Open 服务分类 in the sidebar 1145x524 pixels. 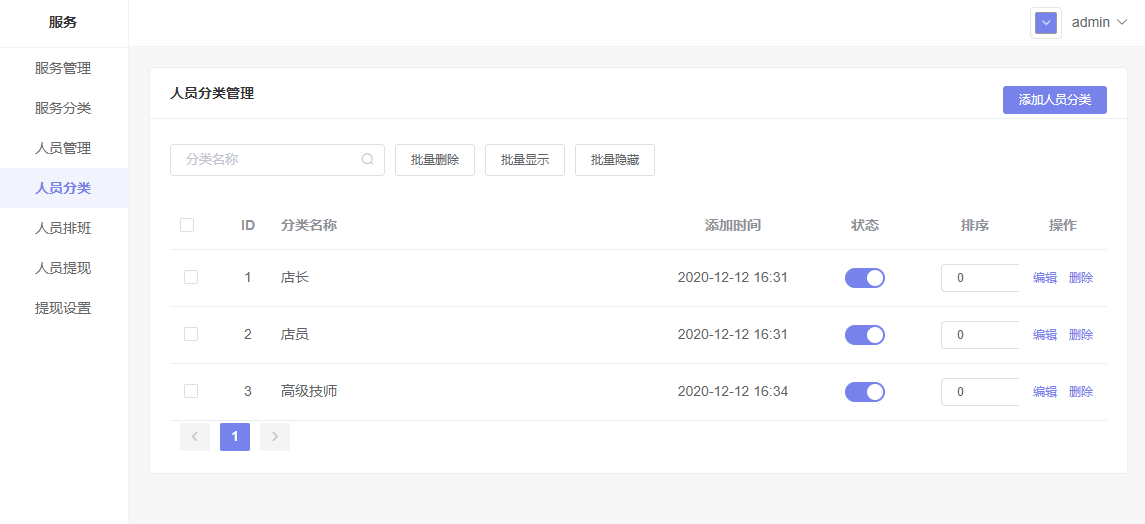tap(64, 108)
